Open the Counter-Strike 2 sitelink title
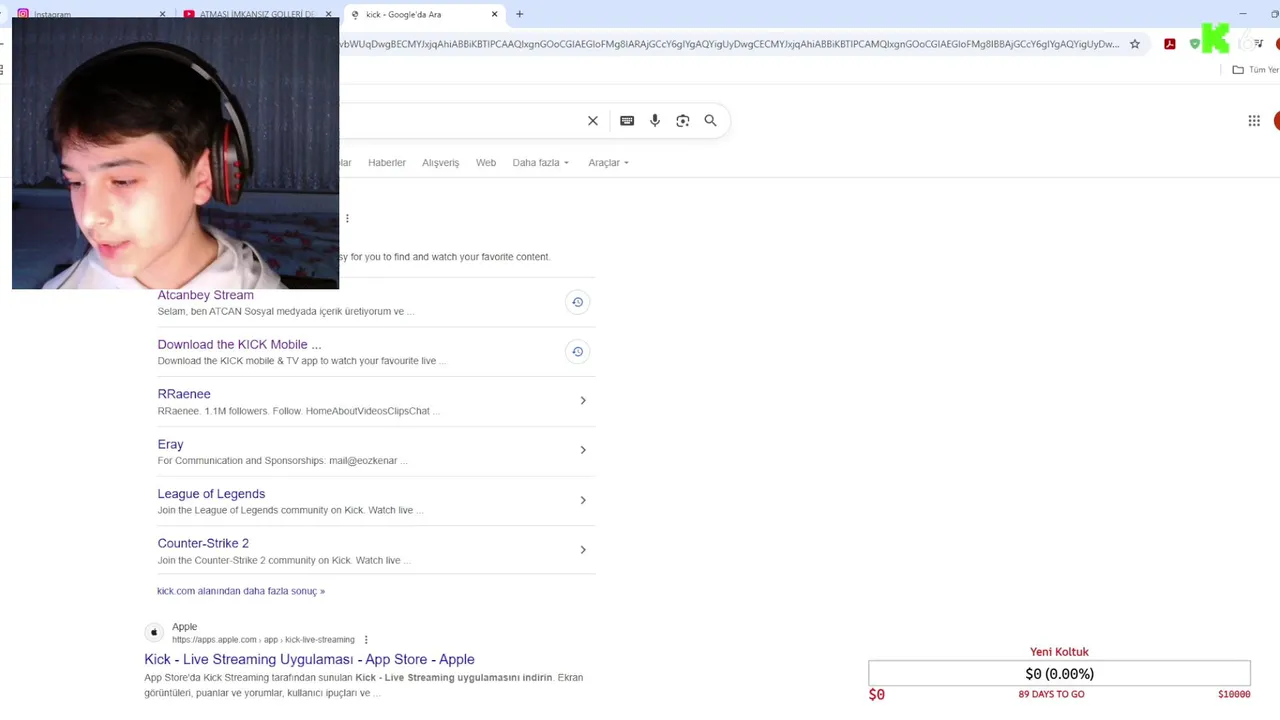Viewport: 1280px width, 720px height. click(x=203, y=543)
